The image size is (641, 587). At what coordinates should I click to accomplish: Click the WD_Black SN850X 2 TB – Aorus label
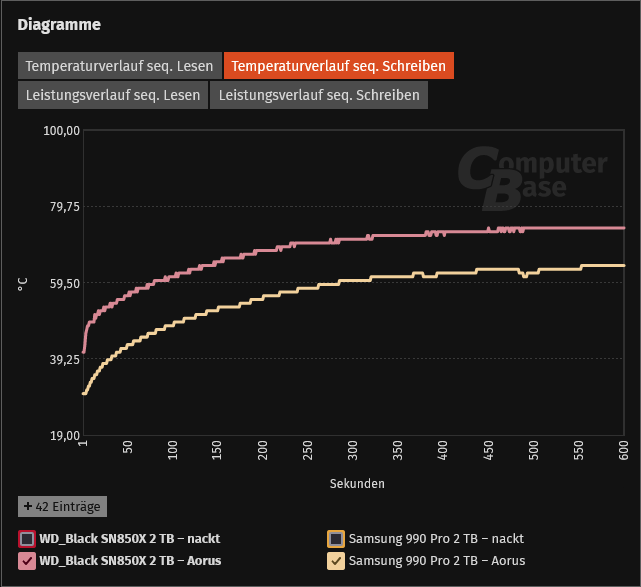point(130,561)
